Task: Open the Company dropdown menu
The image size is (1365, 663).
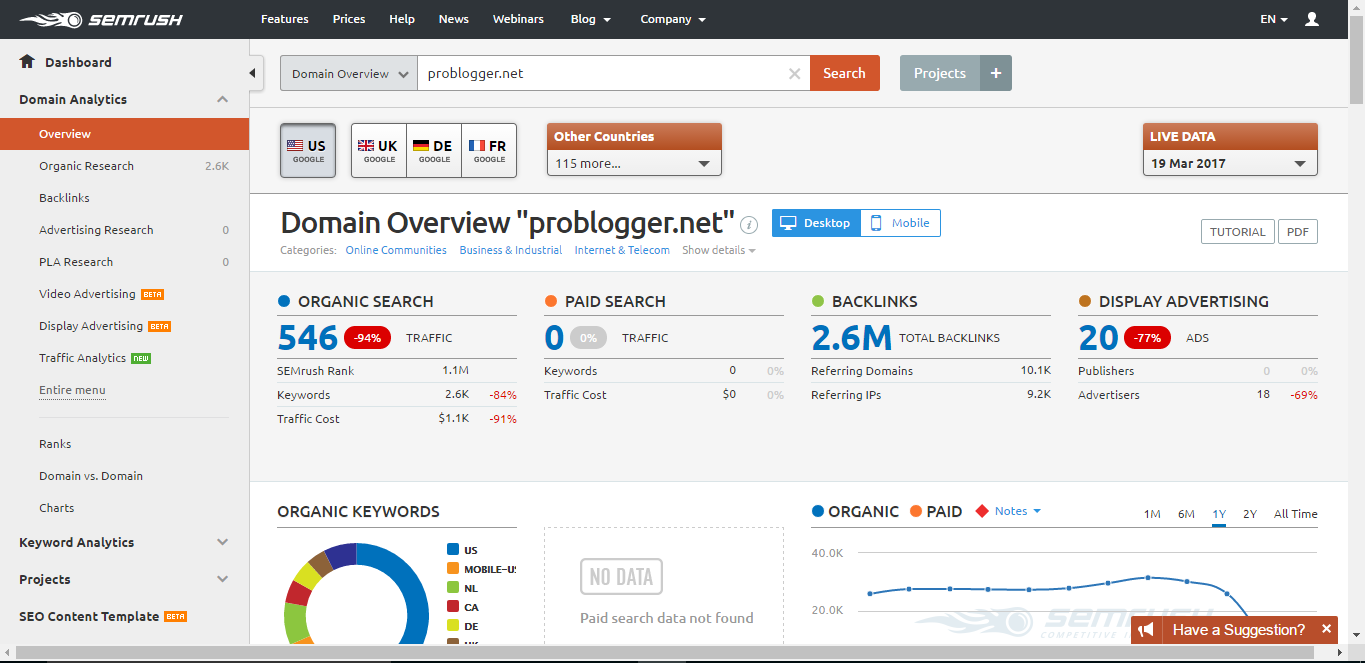Action: [673, 19]
